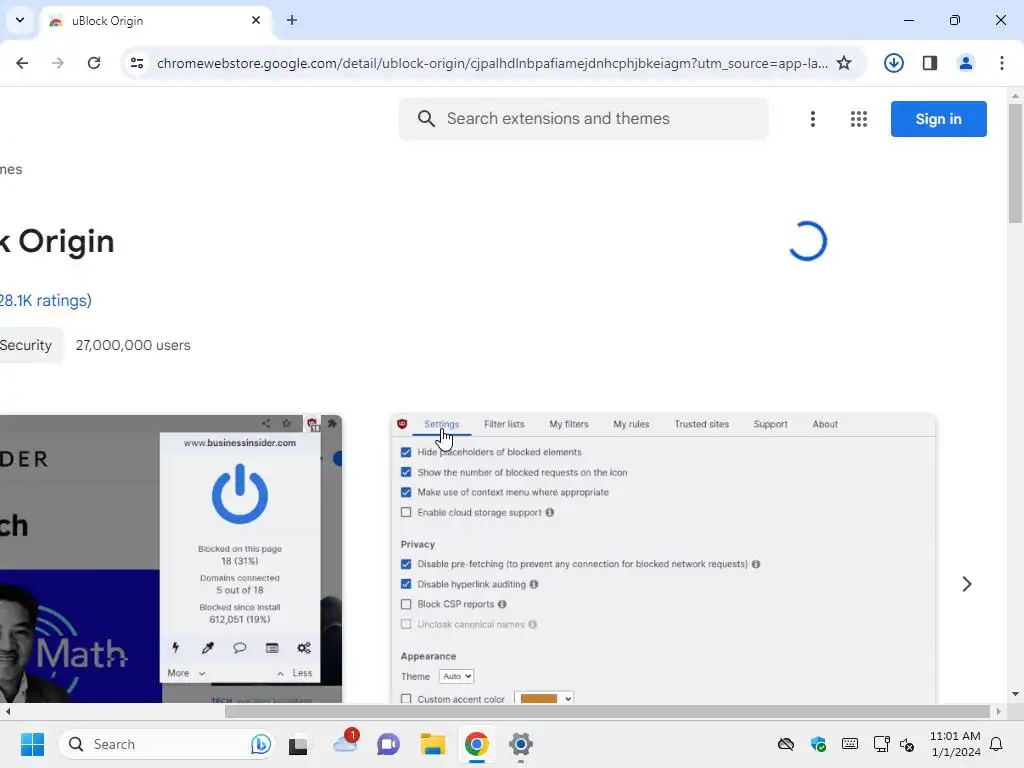
Task: Click the address bar URL
Action: tap(492, 63)
